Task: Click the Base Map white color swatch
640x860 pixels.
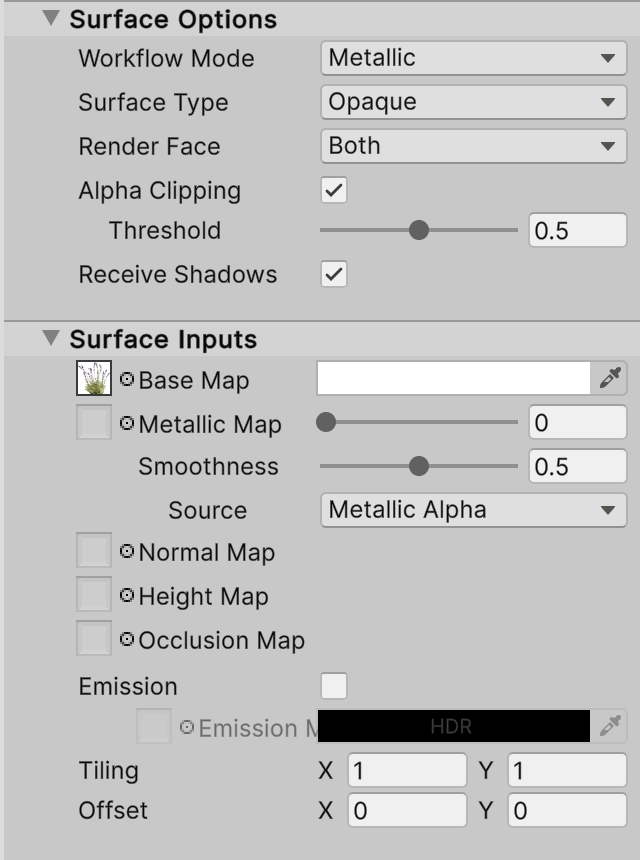Action: [x=454, y=378]
